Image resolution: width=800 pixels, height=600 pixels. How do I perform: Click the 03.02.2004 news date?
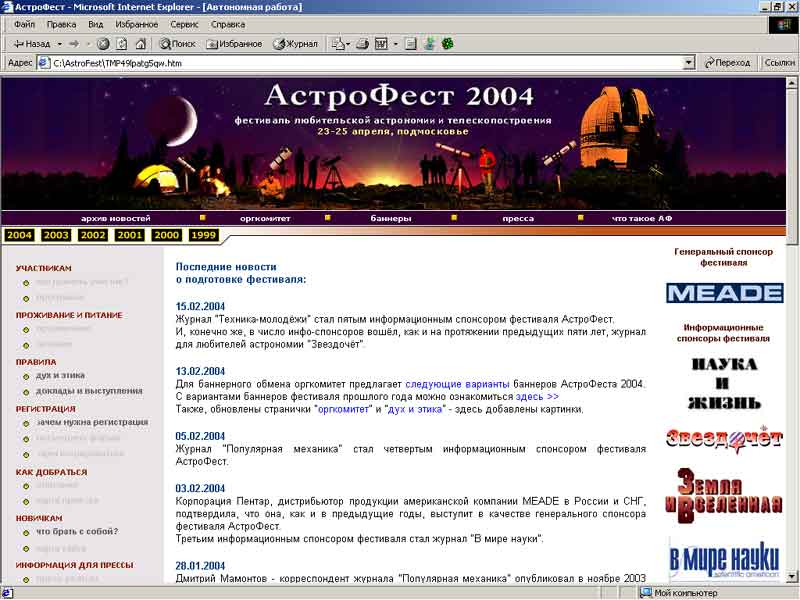(200, 488)
